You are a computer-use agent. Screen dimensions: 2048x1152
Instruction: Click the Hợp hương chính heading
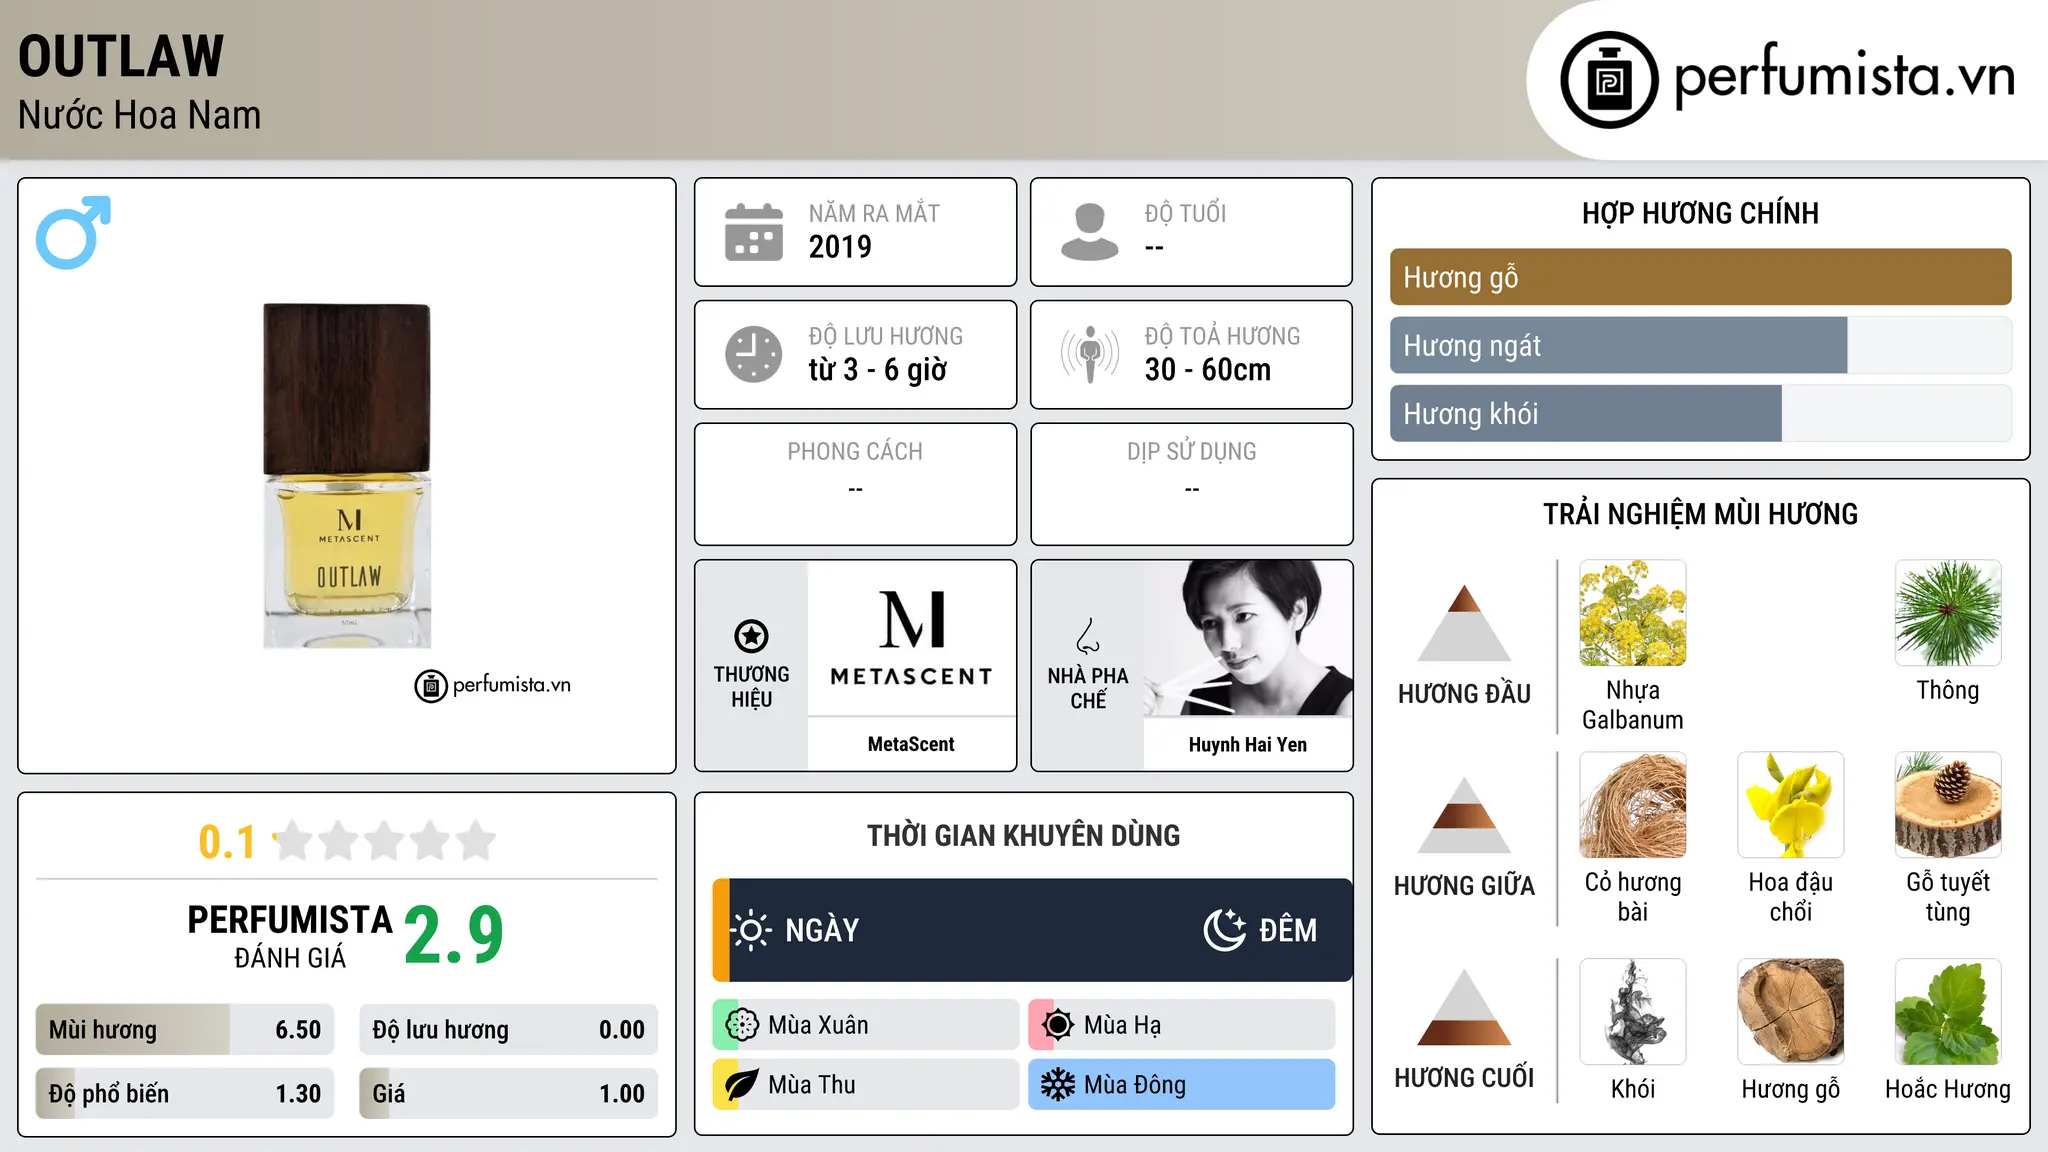pyautogui.click(x=1700, y=213)
